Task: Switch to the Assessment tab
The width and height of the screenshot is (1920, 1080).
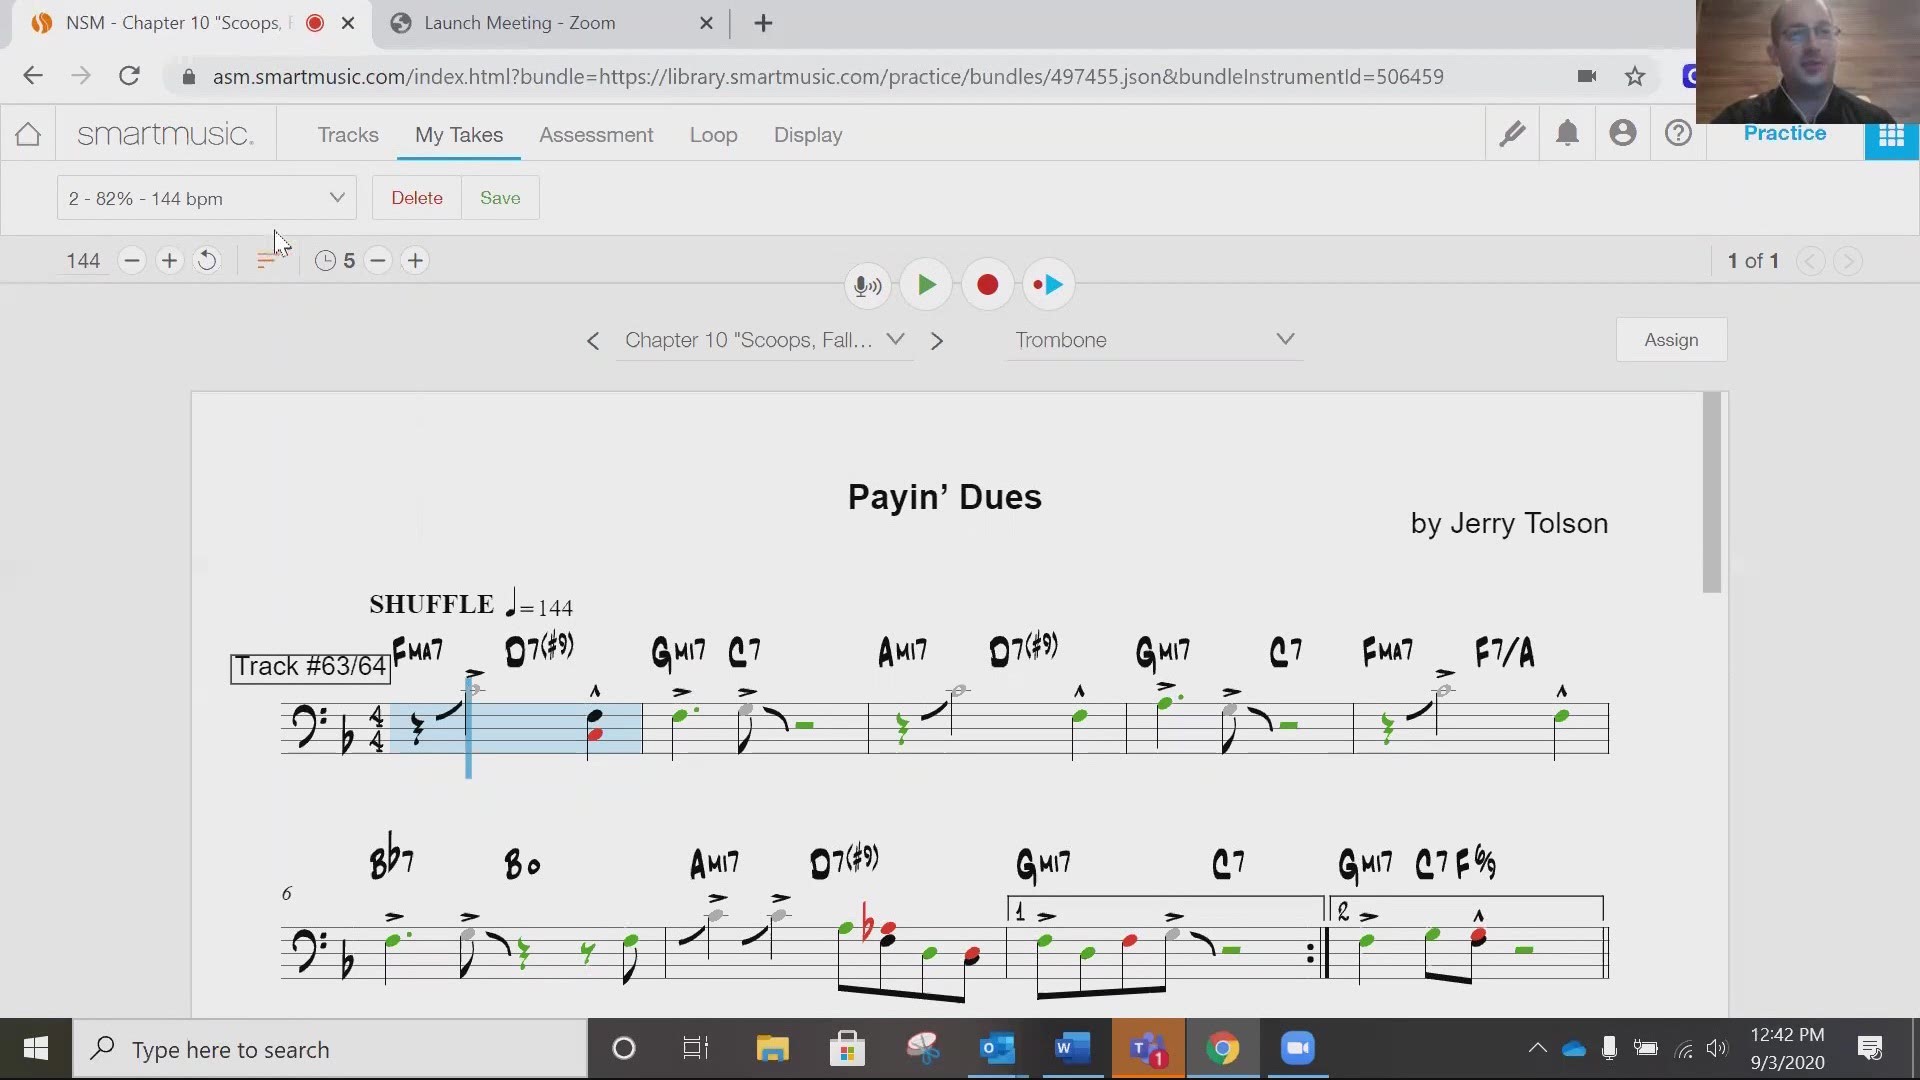Action: (596, 135)
